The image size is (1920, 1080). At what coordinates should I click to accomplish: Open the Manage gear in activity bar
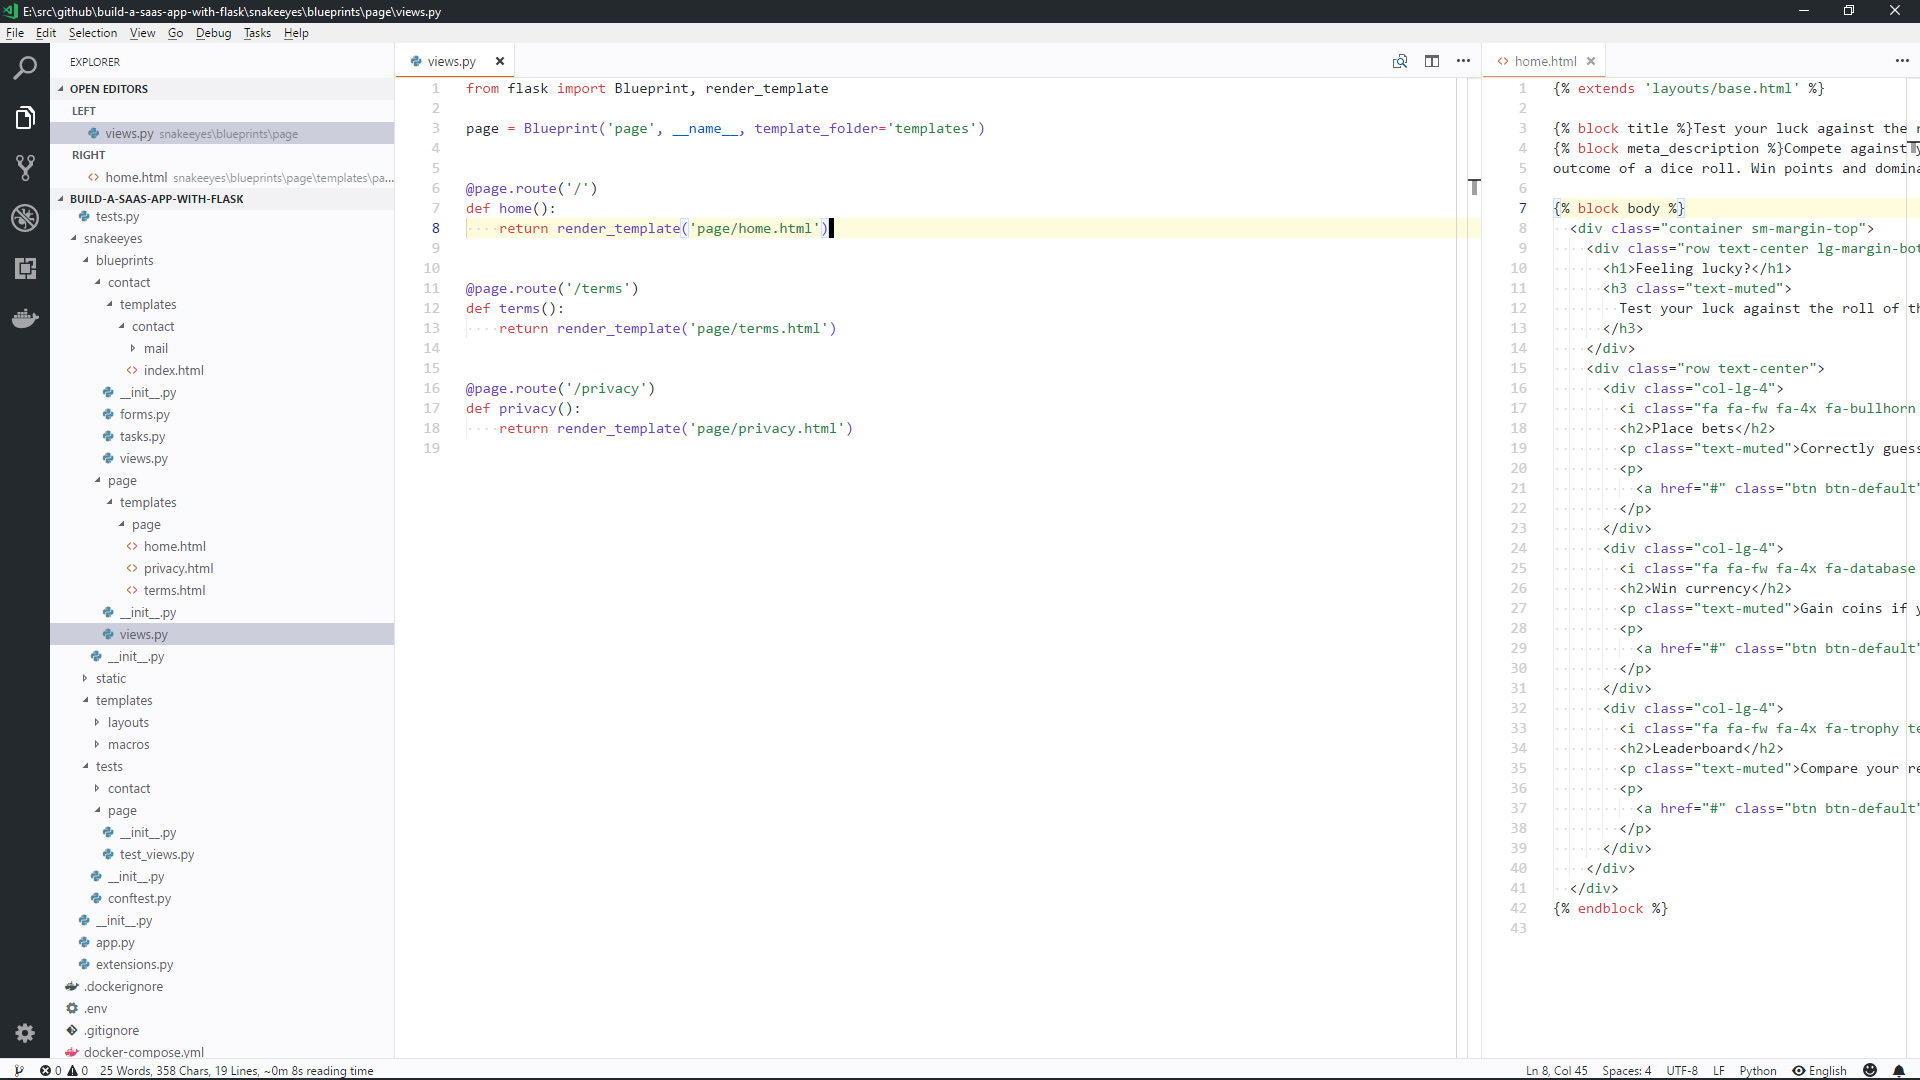tap(25, 1033)
